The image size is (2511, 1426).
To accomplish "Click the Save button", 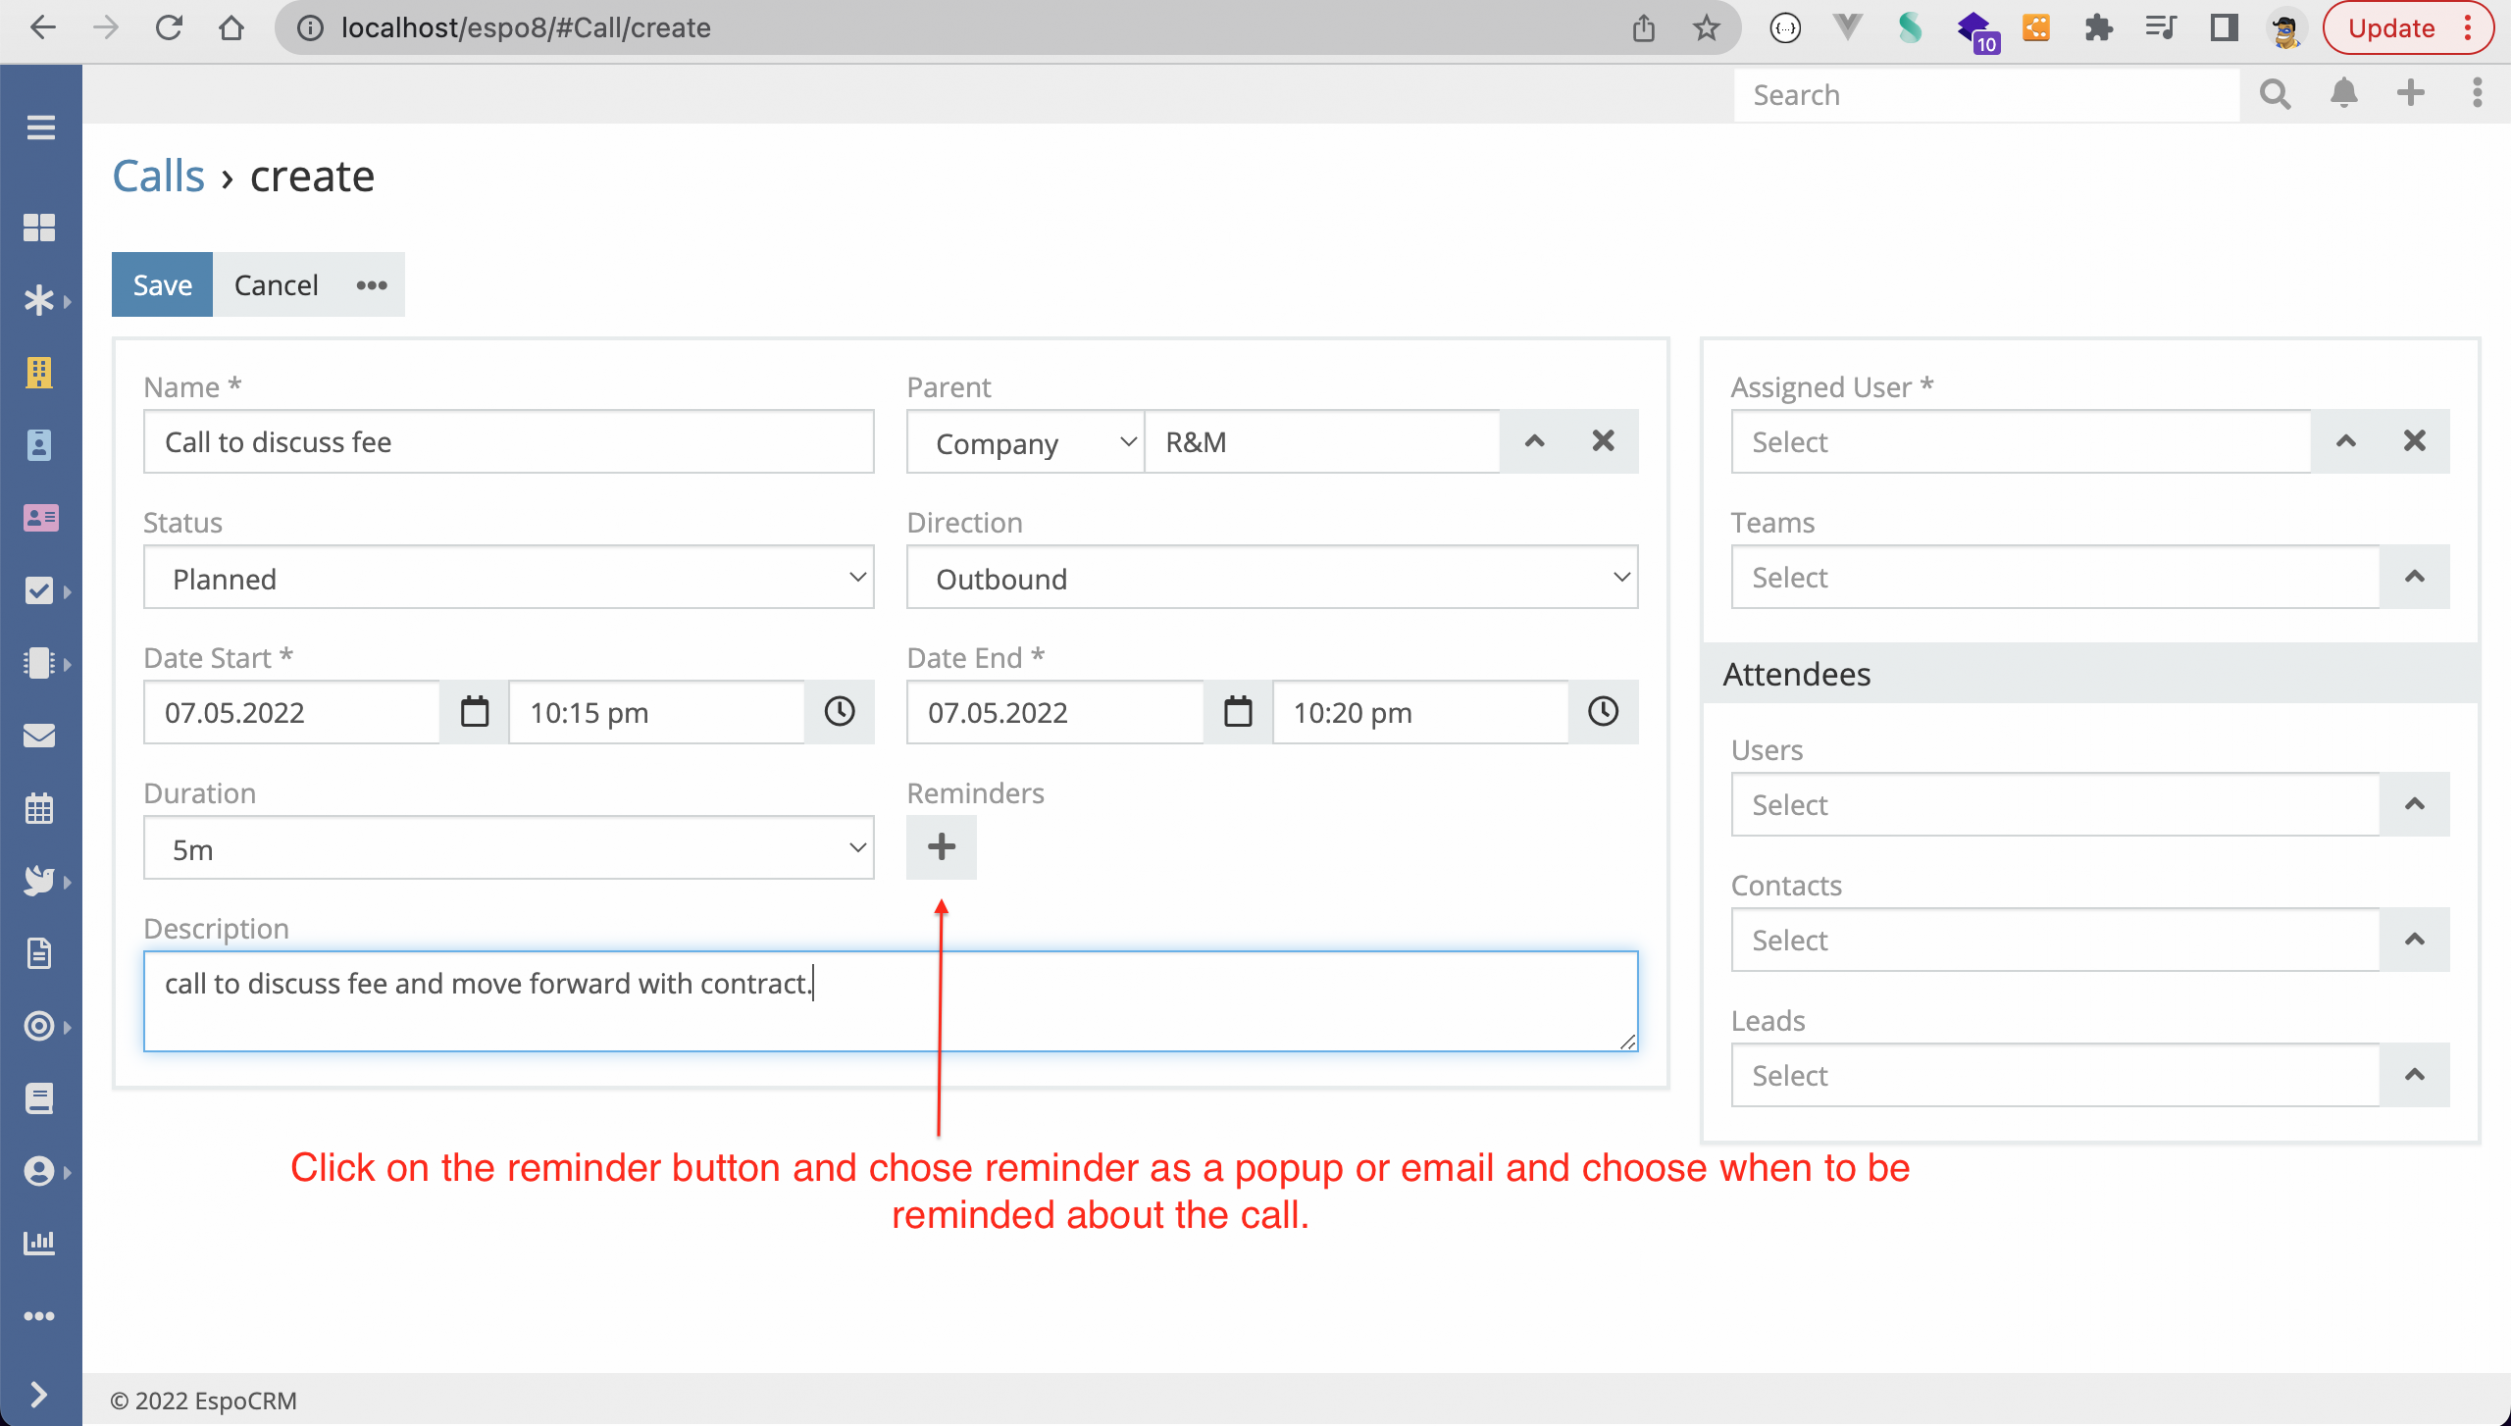I will tap(162, 285).
